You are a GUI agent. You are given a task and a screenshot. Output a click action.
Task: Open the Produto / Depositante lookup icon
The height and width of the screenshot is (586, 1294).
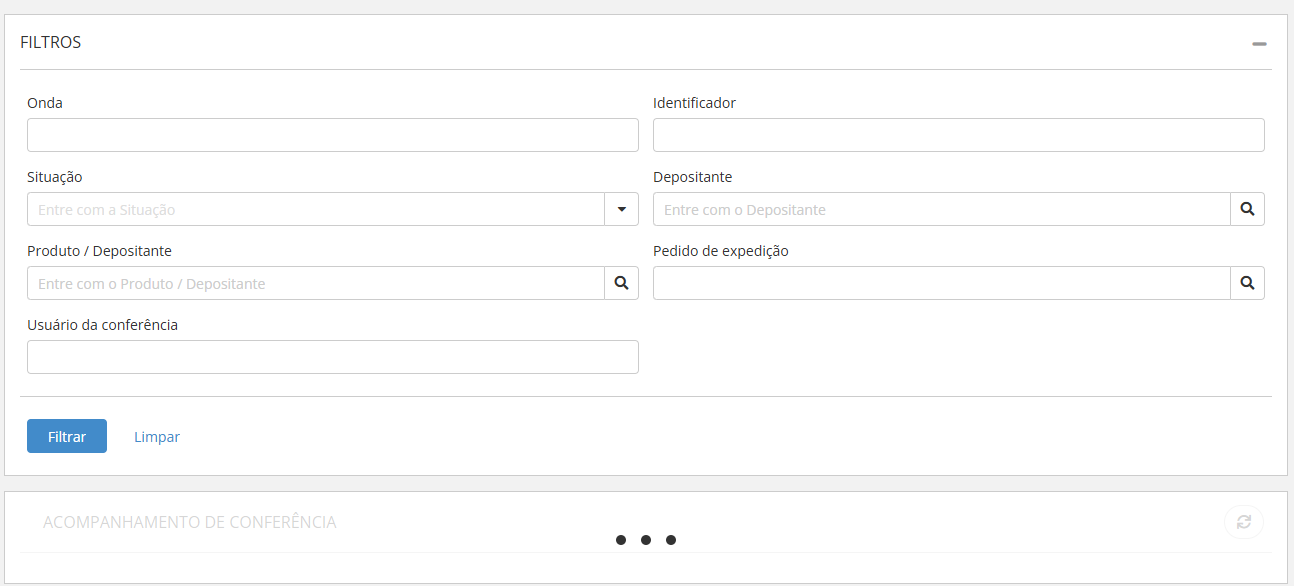coord(621,283)
